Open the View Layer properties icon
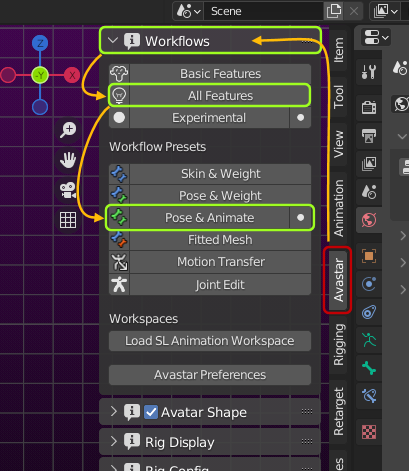 369,164
